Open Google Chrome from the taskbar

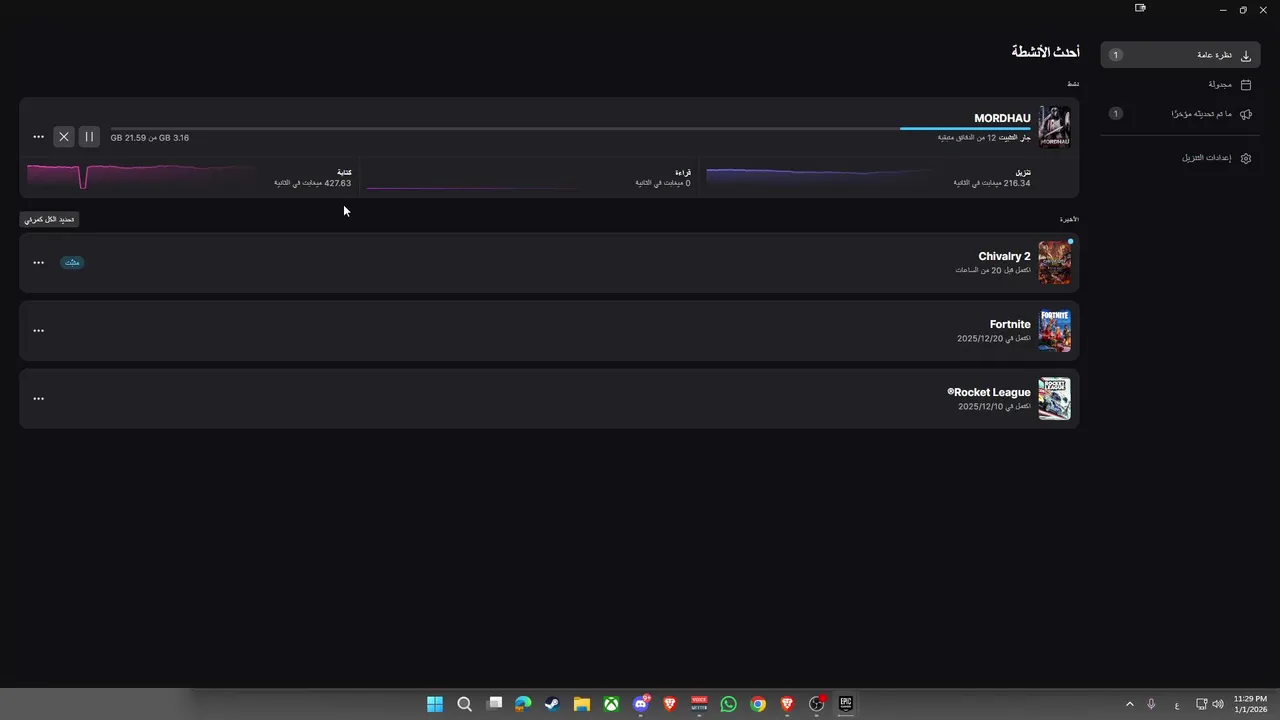coord(758,704)
